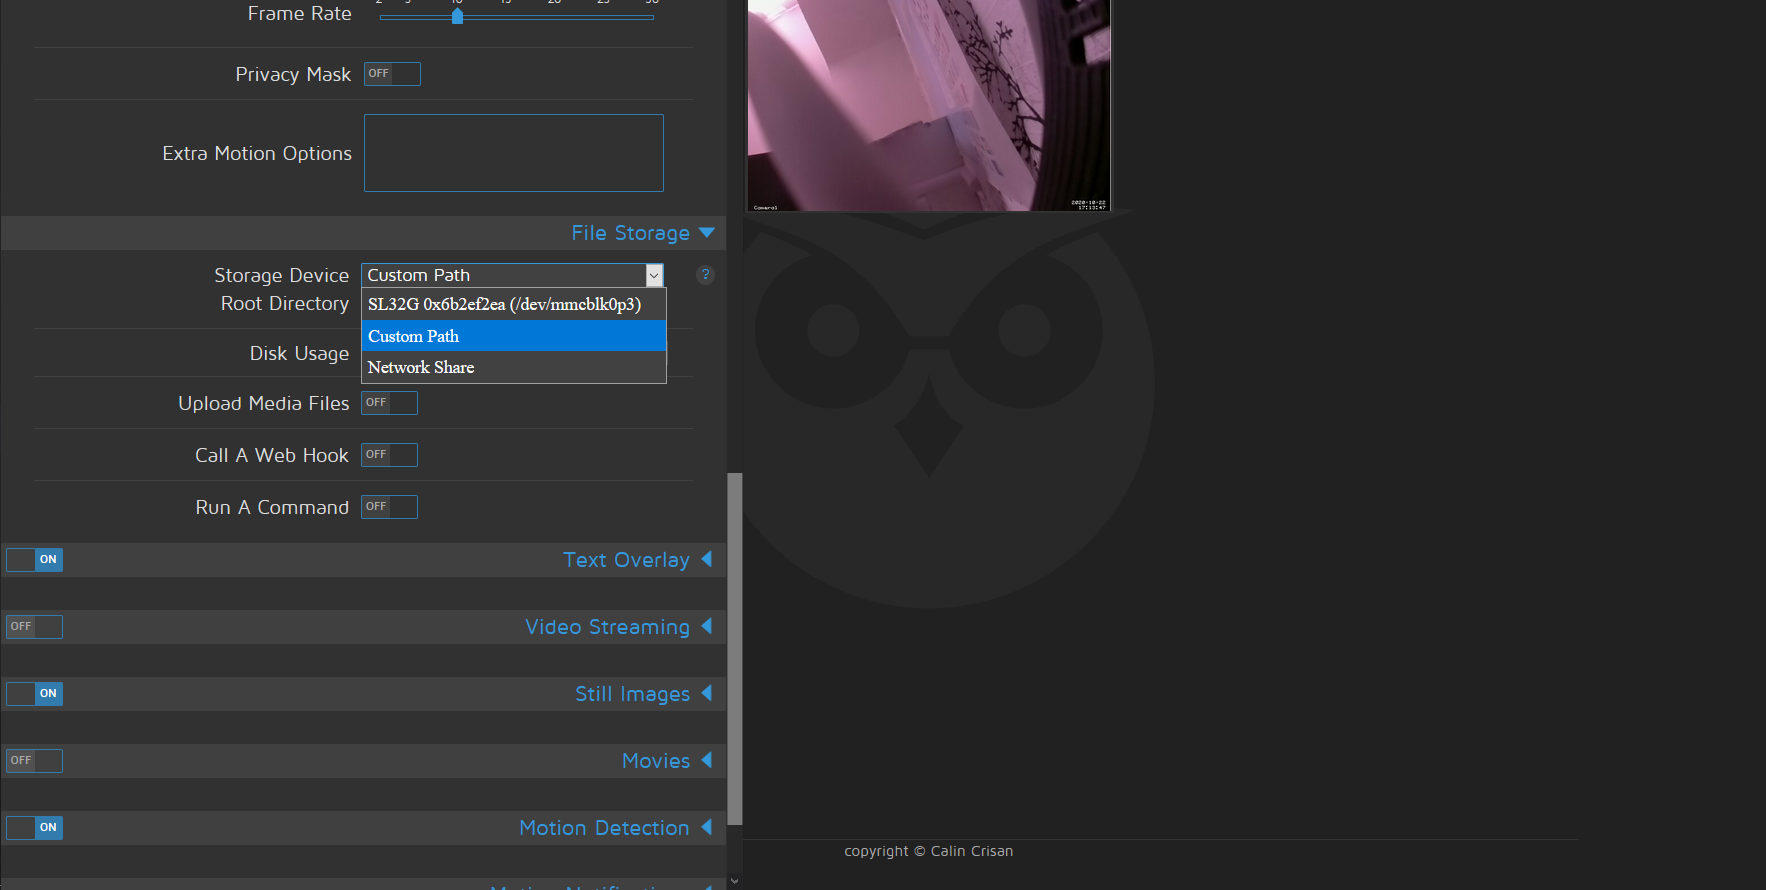1766x890 pixels.
Task: Toggle the Privacy Mask switch
Action: pyautogui.click(x=392, y=74)
